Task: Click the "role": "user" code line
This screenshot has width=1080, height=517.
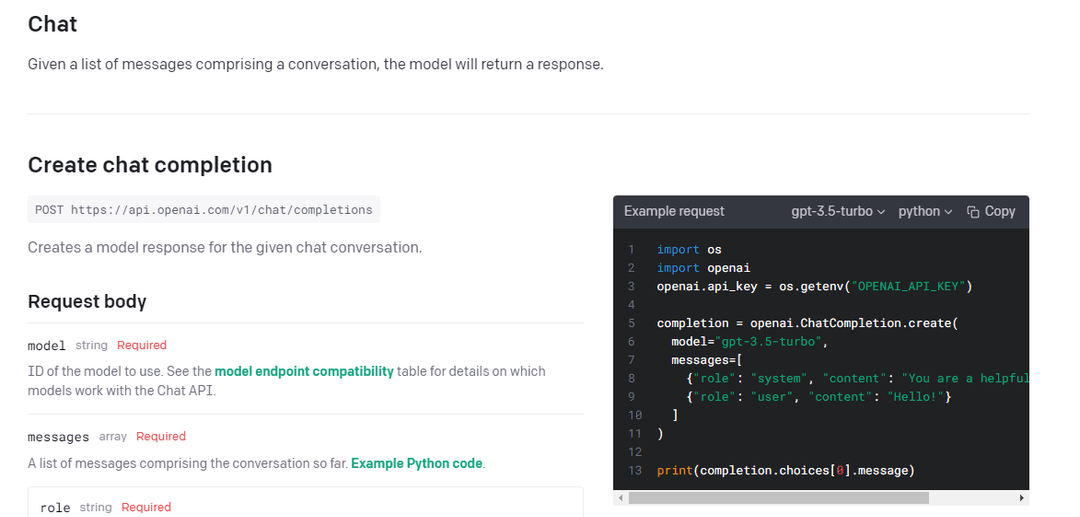Action: pyautogui.click(x=818, y=397)
